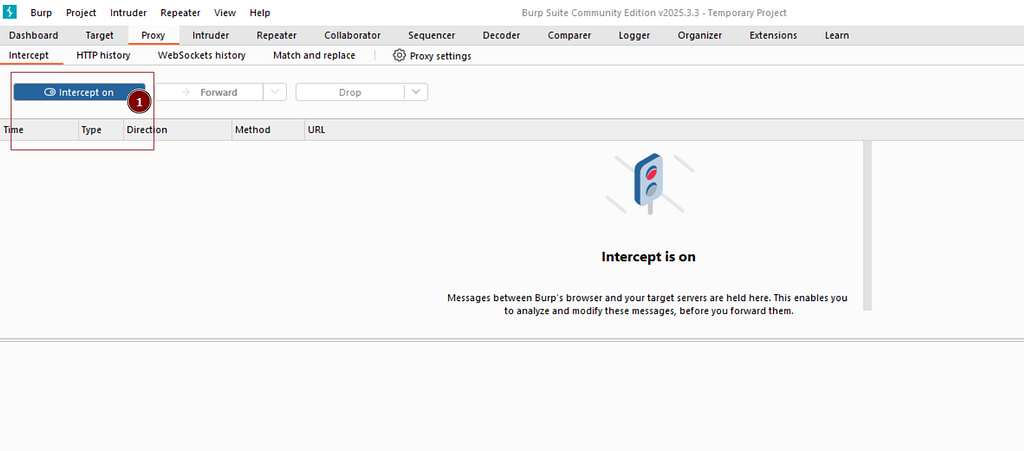Click the Drop button
This screenshot has width=1024, height=451.
tap(350, 92)
